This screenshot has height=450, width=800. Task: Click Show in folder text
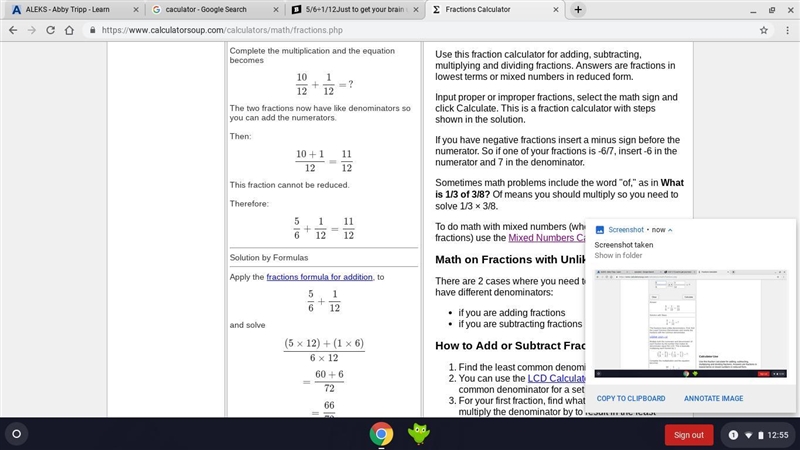618,256
